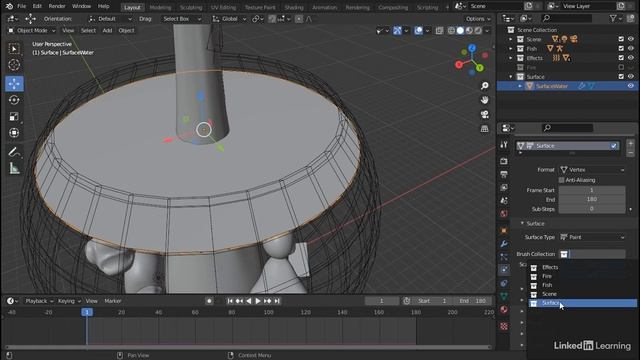Select the Select Box tool in toolbar

pos(14,49)
